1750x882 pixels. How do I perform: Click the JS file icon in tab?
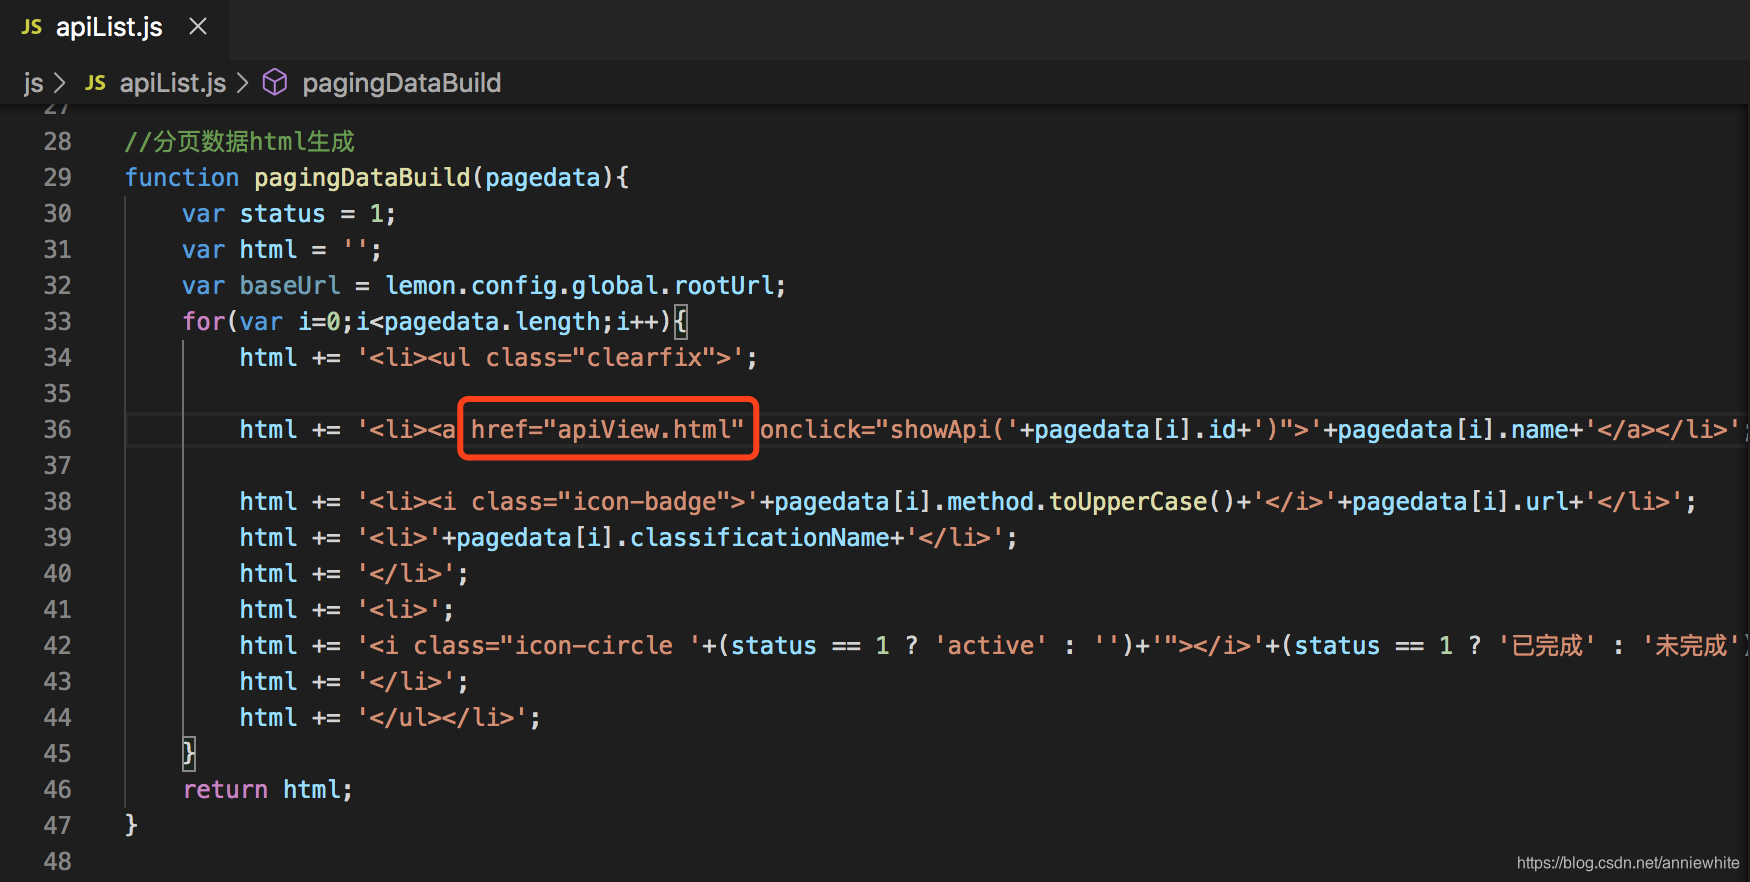click(x=32, y=27)
